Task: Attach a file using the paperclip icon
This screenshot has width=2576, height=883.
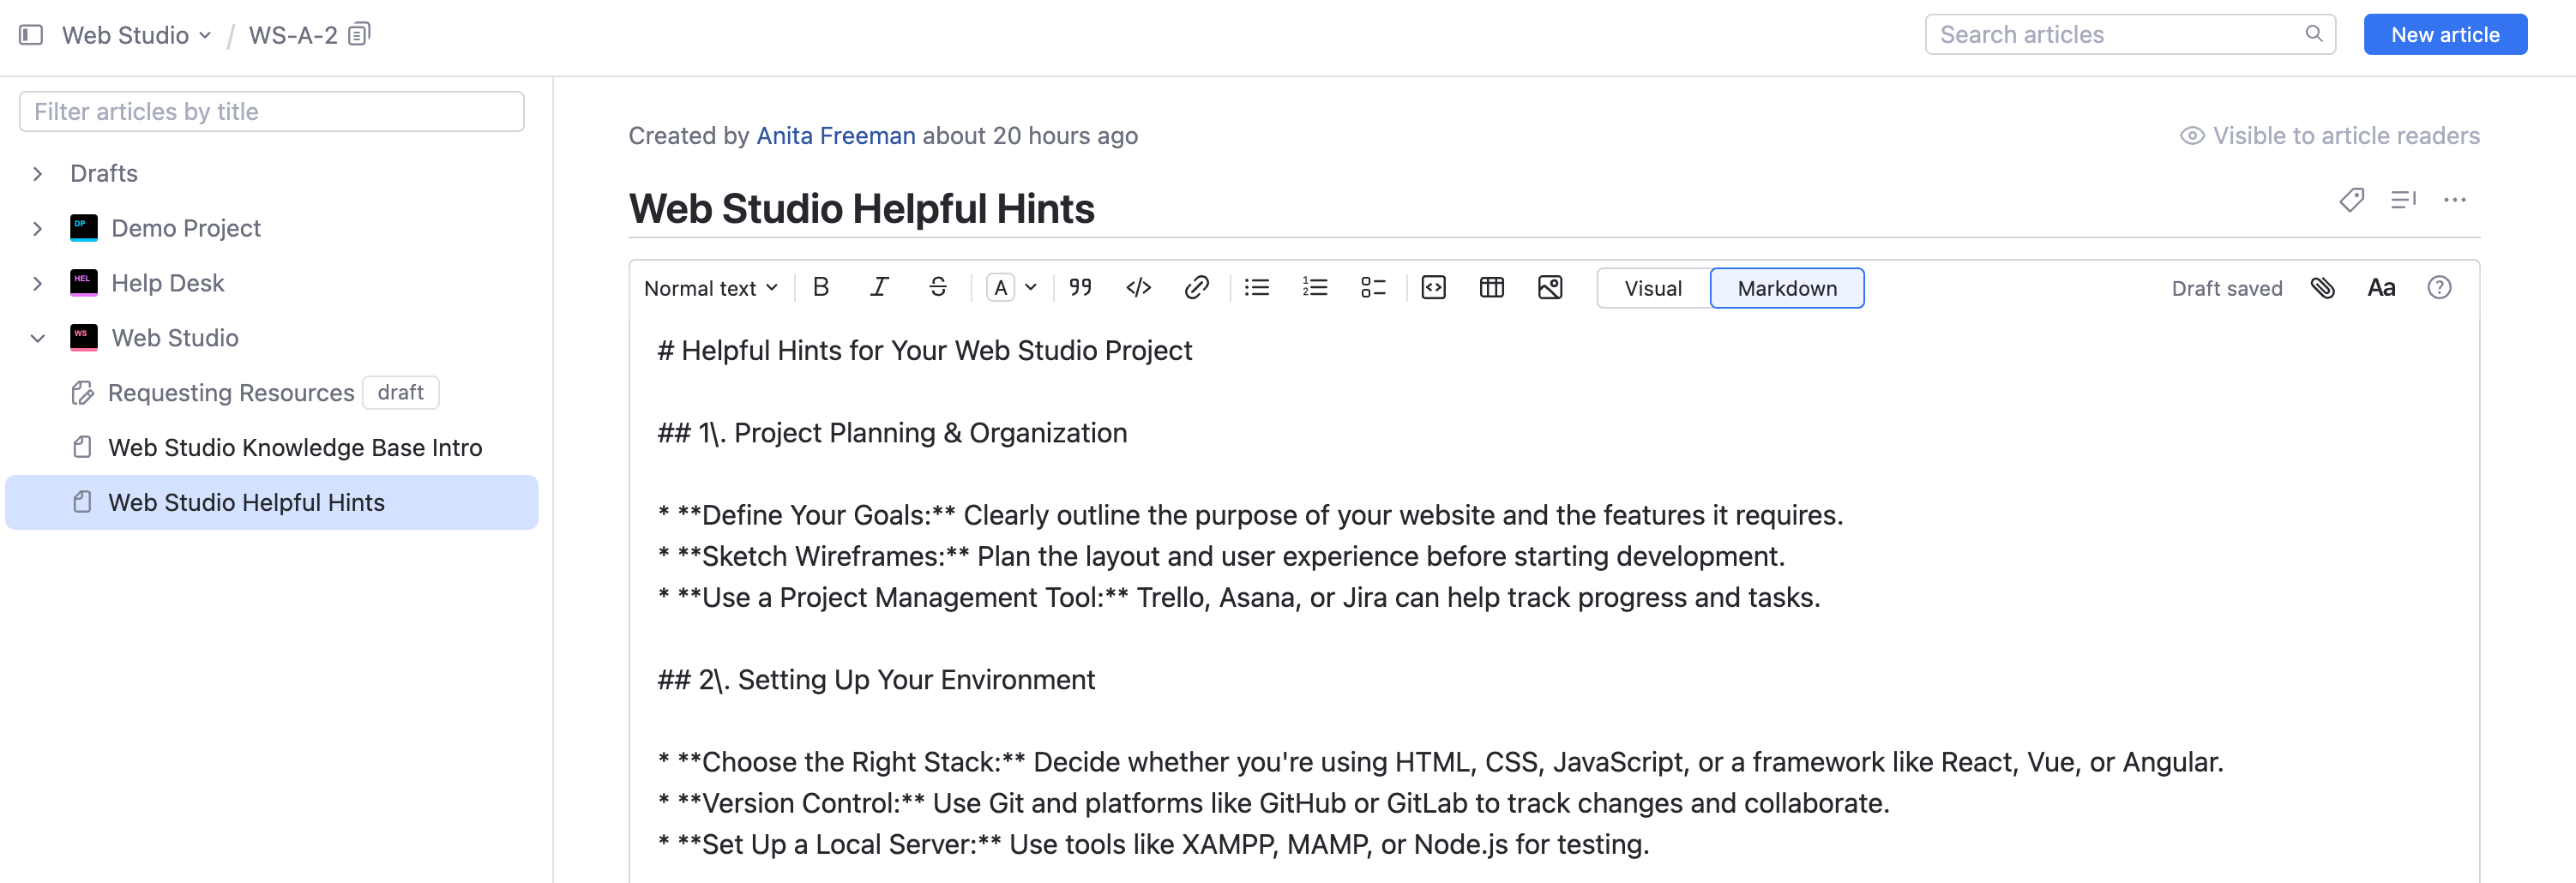Action: pos(2322,288)
